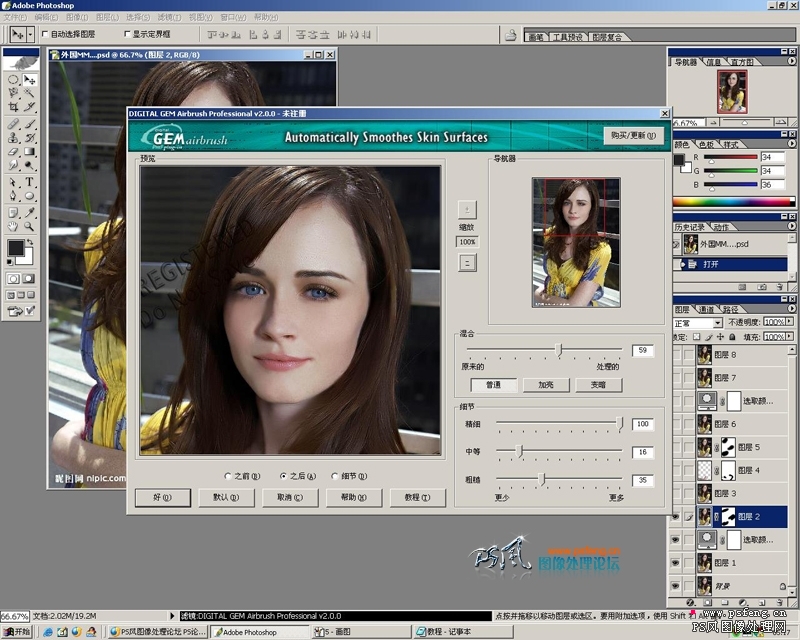
Task: Click the 购买/更新 button
Action: (x=634, y=135)
